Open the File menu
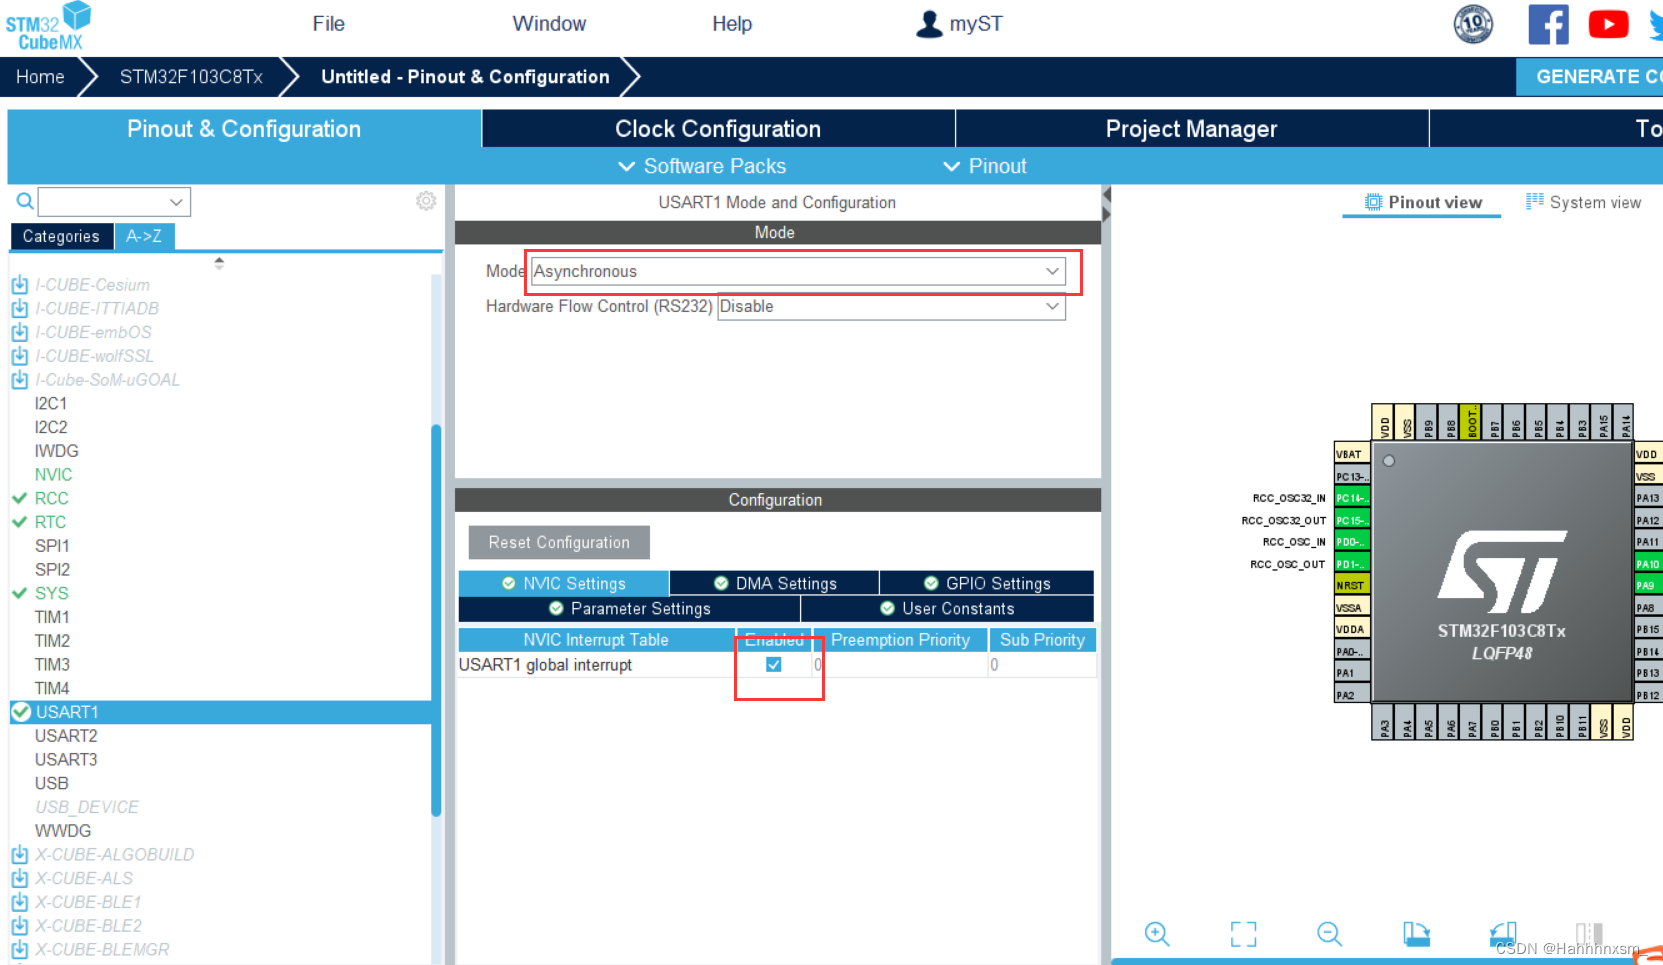 (x=328, y=24)
